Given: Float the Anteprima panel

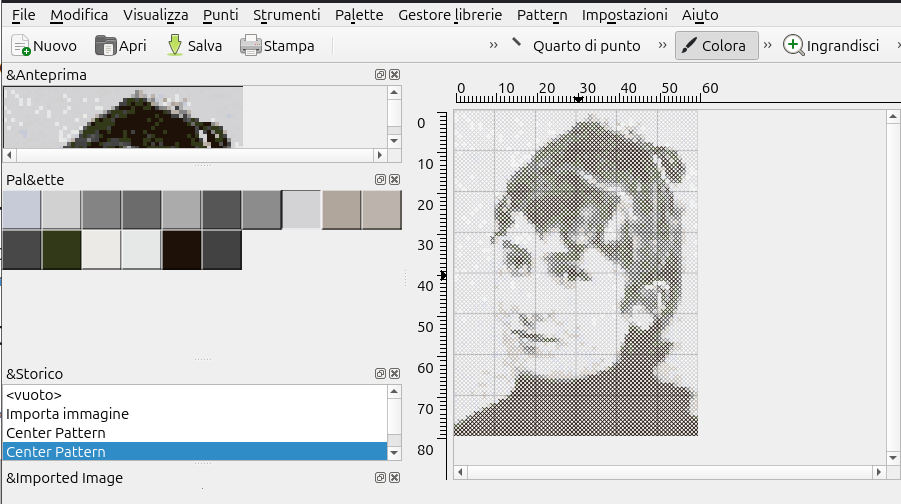Looking at the screenshot, I should 380,75.
